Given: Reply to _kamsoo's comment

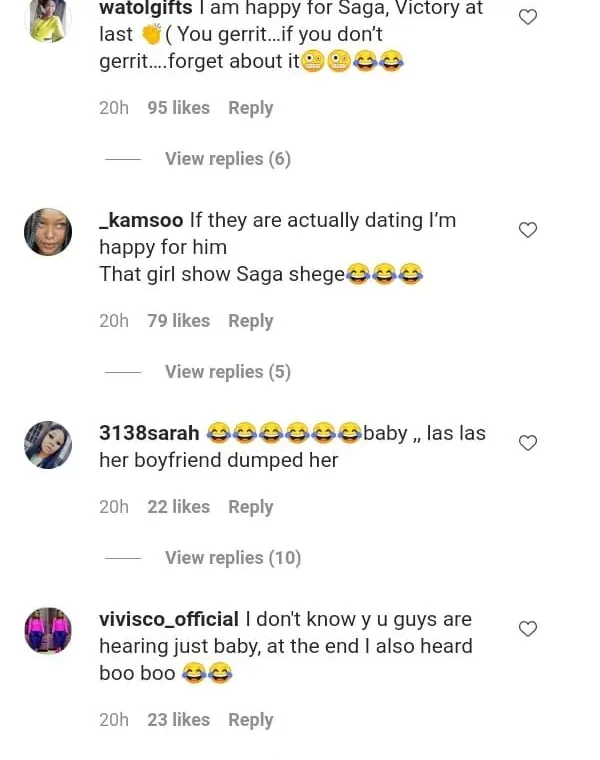Looking at the screenshot, I should 250,321.
